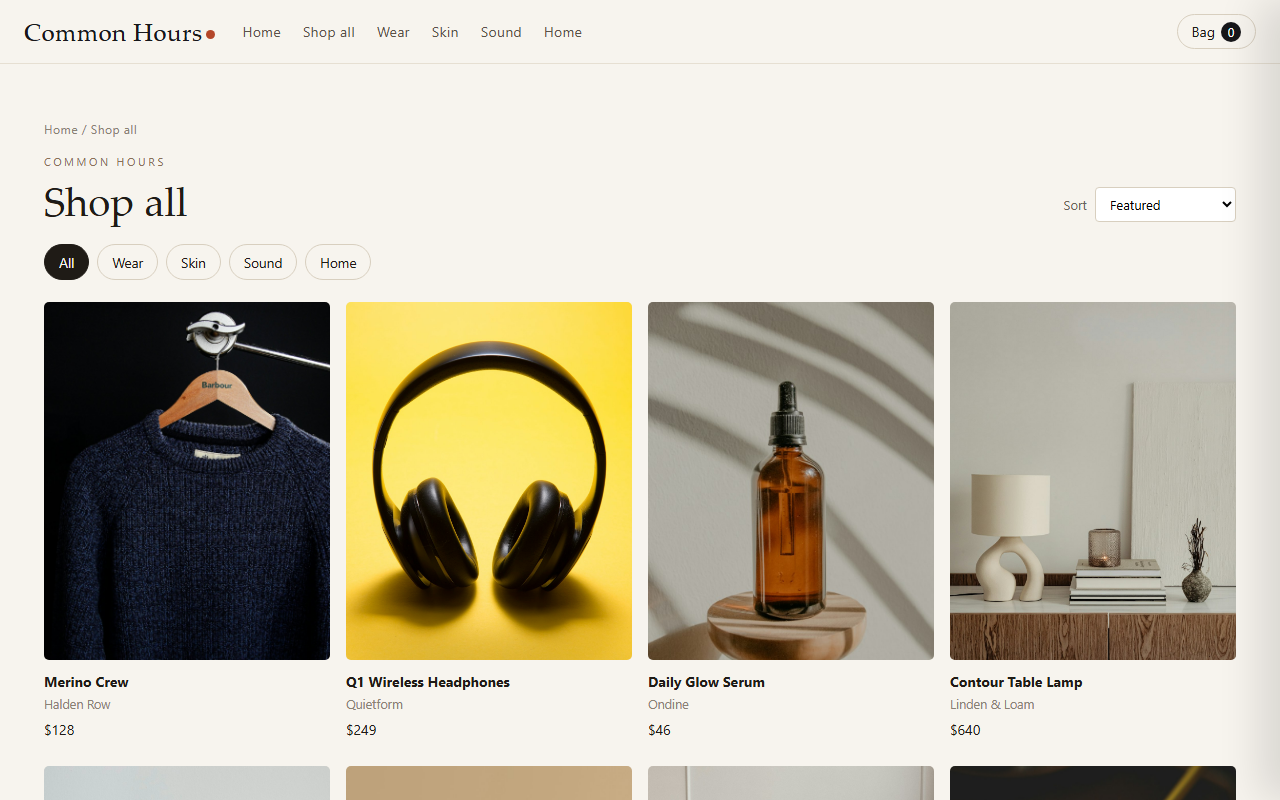
Task: Expand the Sort dropdown showing Featured
Action: 1165,205
